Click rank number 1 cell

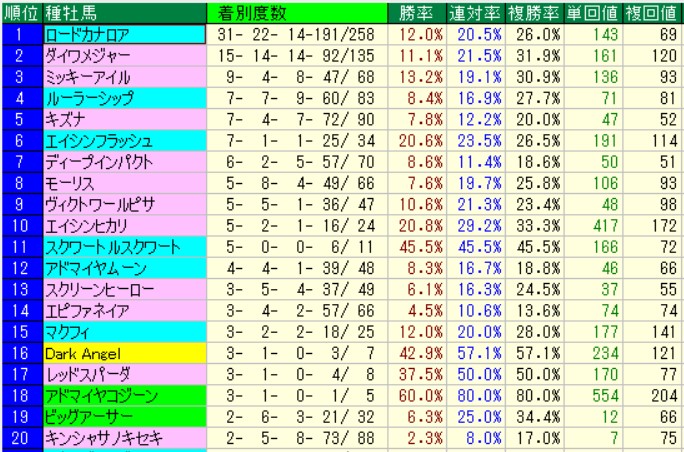tap(22, 34)
